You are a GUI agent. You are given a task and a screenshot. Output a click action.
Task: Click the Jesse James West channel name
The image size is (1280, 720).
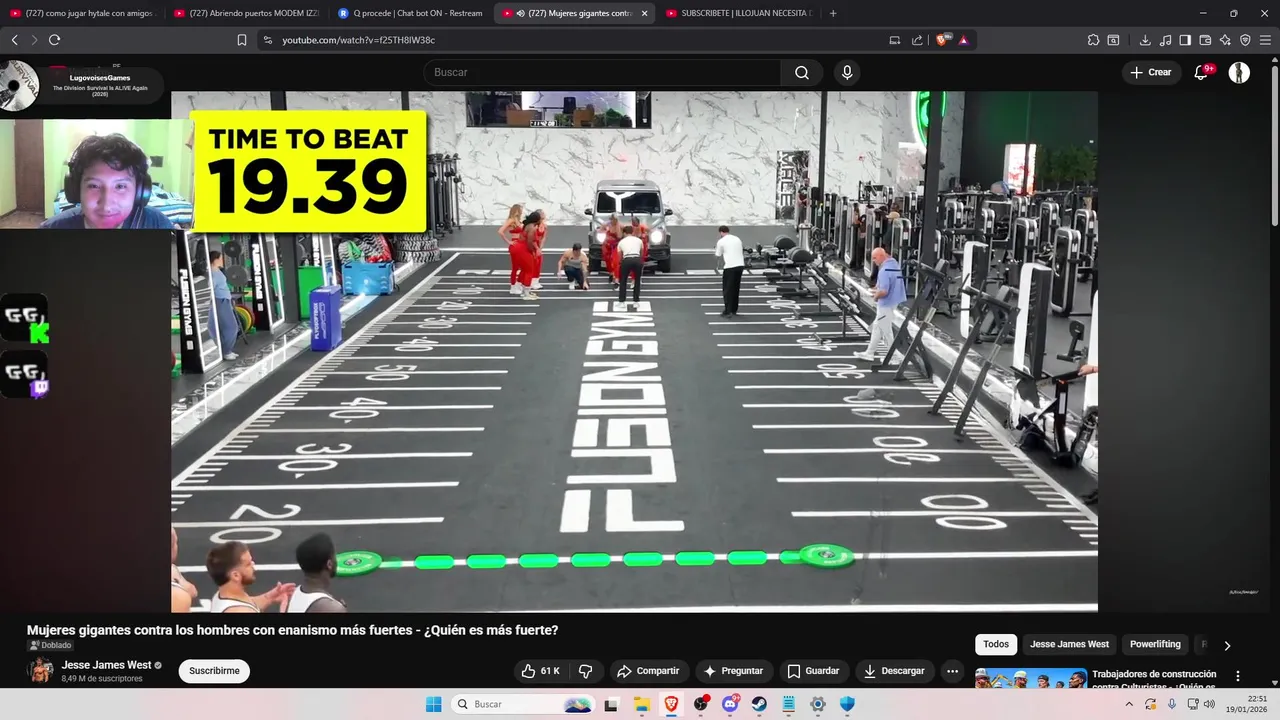point(106,665)
